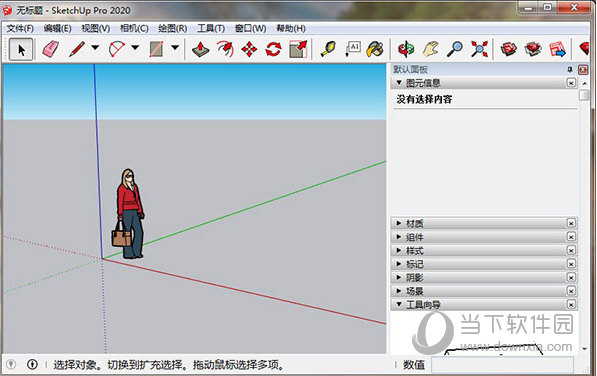Open the 3D Warehouse icon

509,49
